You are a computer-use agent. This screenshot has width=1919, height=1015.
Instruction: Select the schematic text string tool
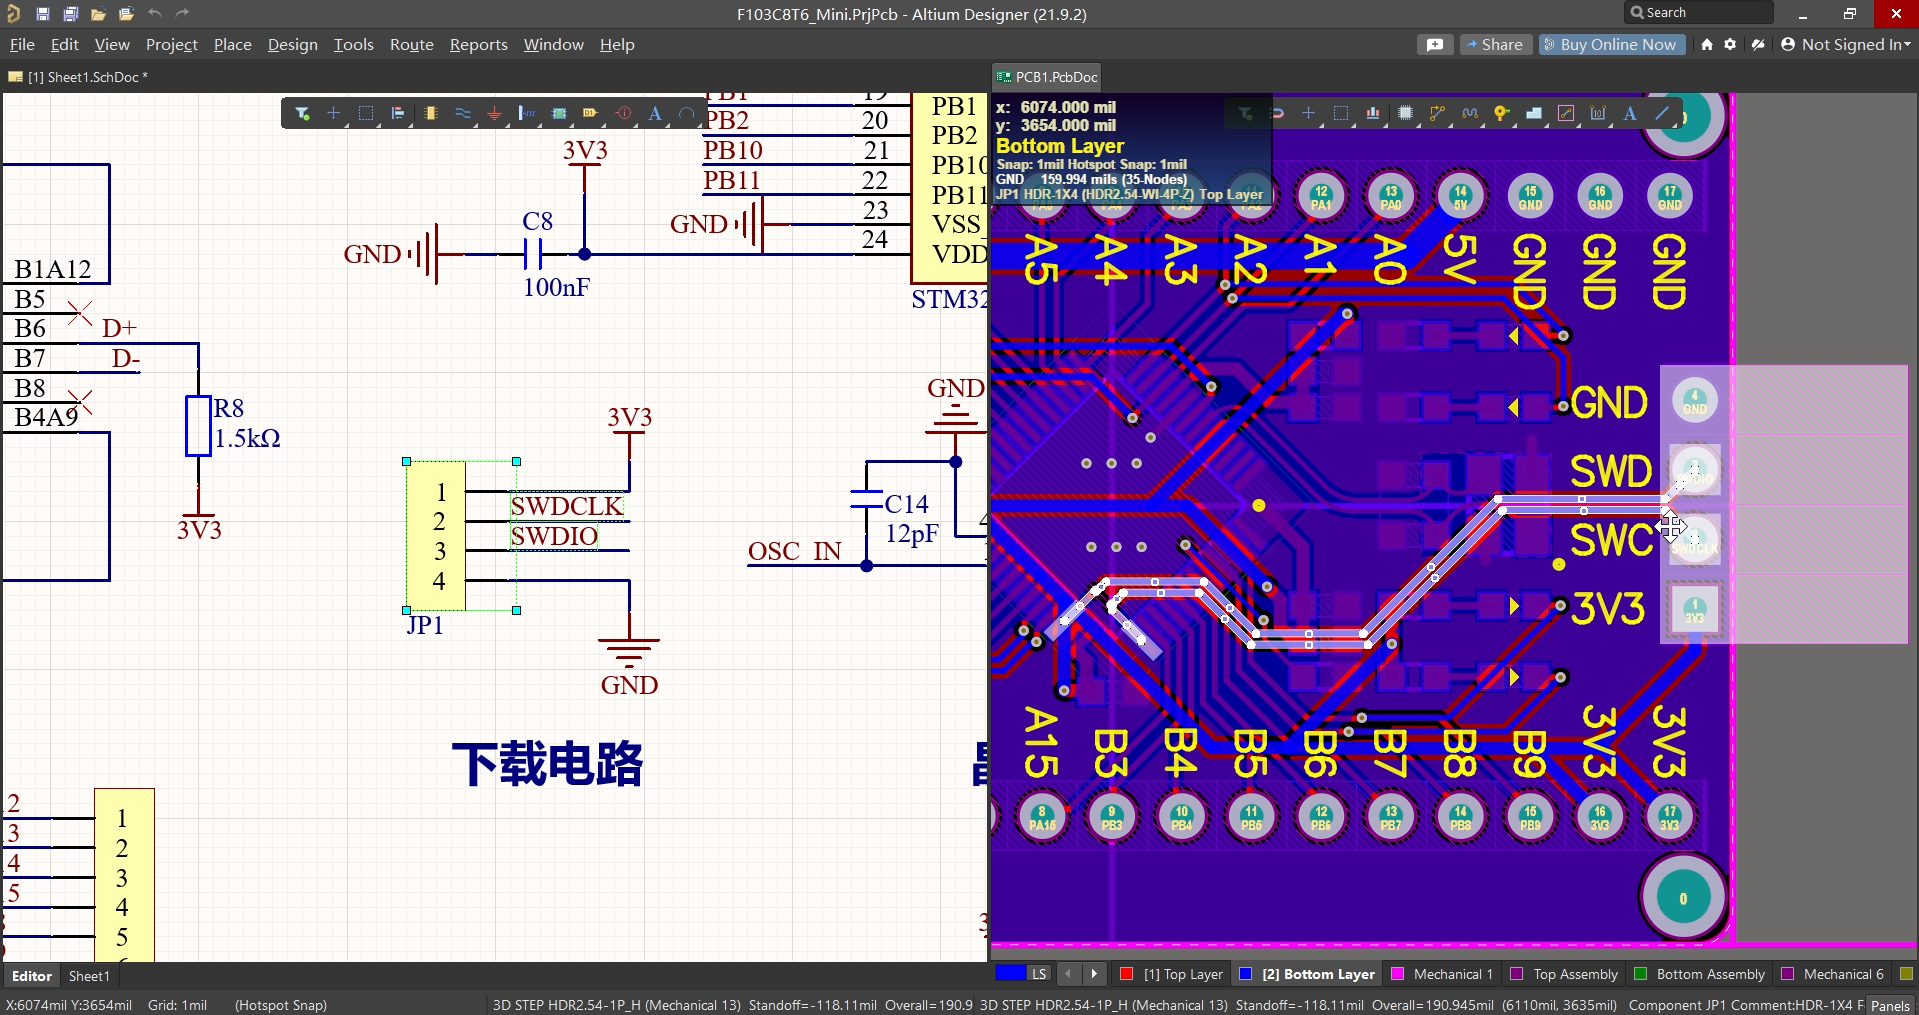point(655,113)
